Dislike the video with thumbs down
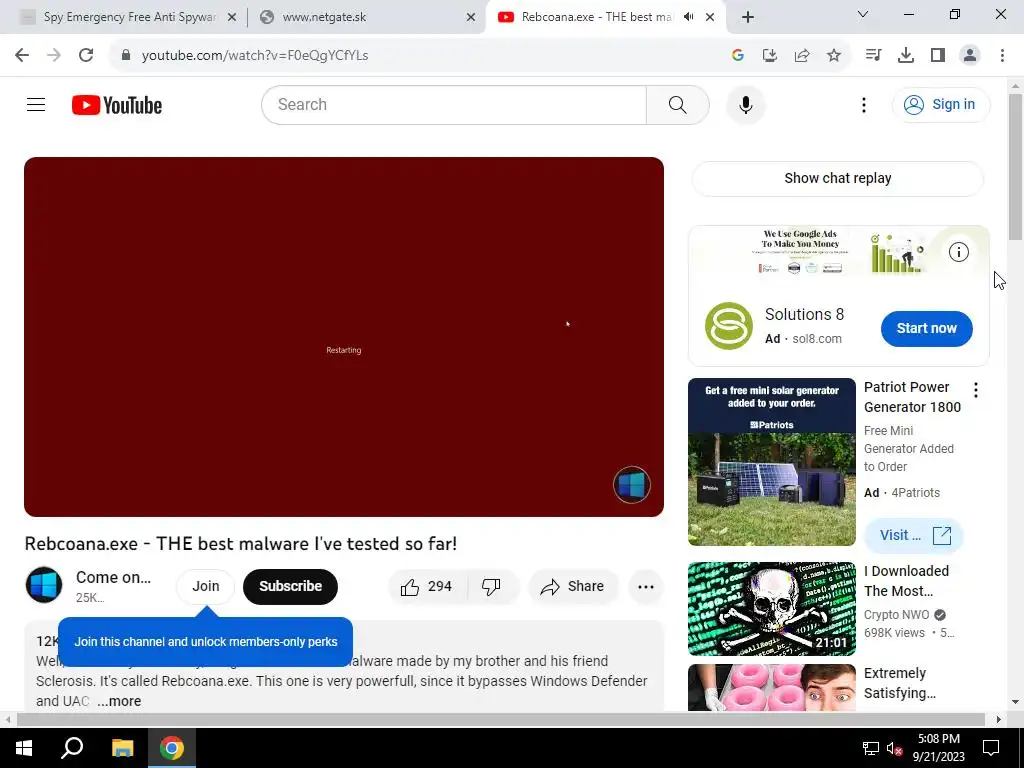 [x=492, y=586]
